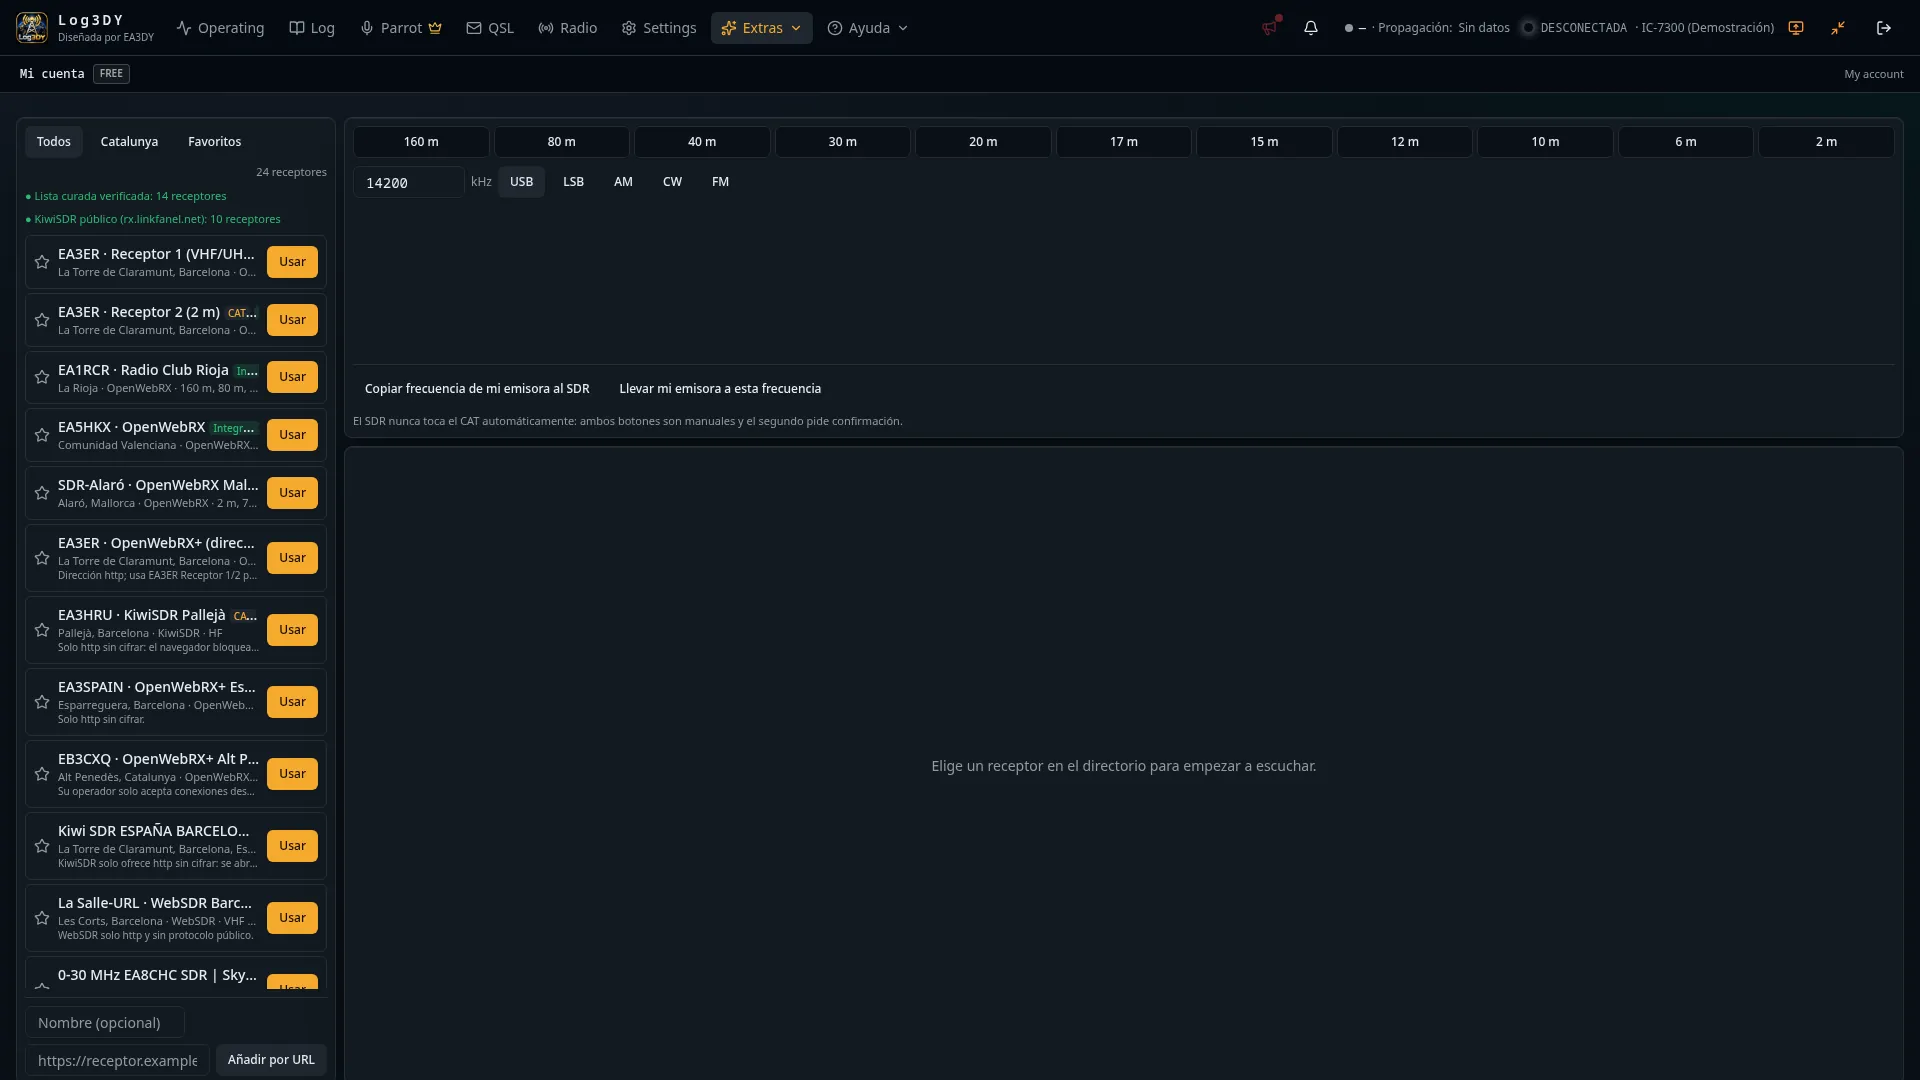
Task: Star the EA3SPAIN OpenWebRX+ receiver
Action: pos(42,702)
